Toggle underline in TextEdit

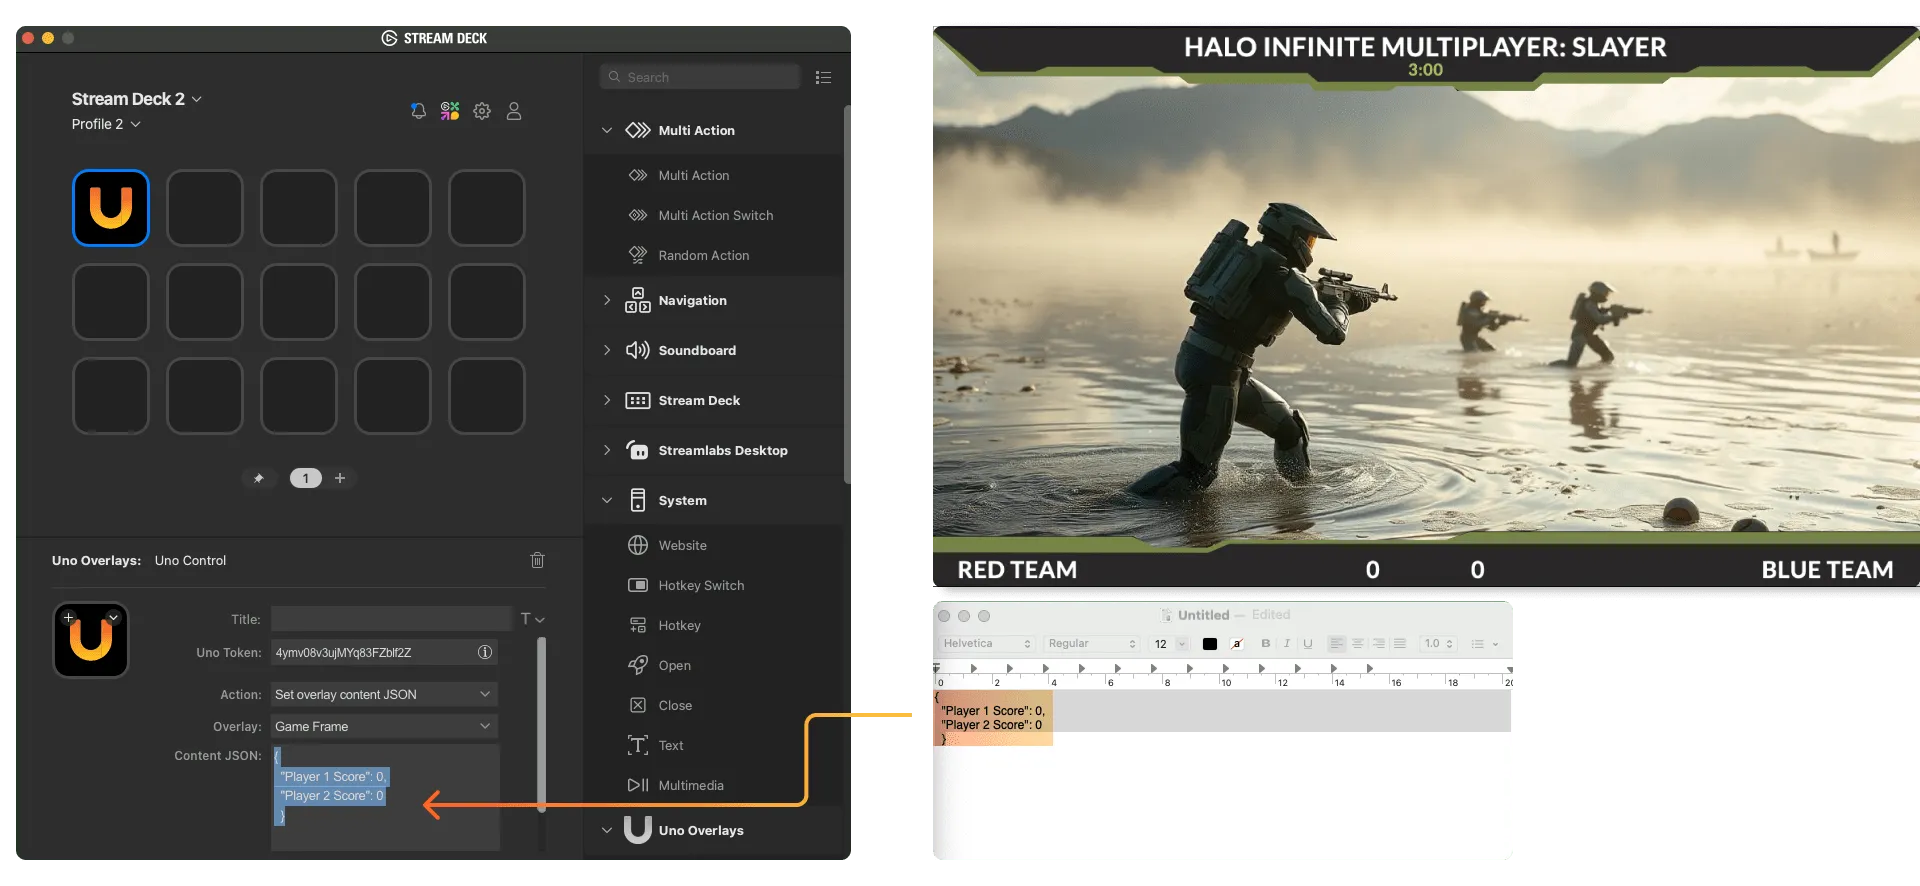tap(1308, 644)
